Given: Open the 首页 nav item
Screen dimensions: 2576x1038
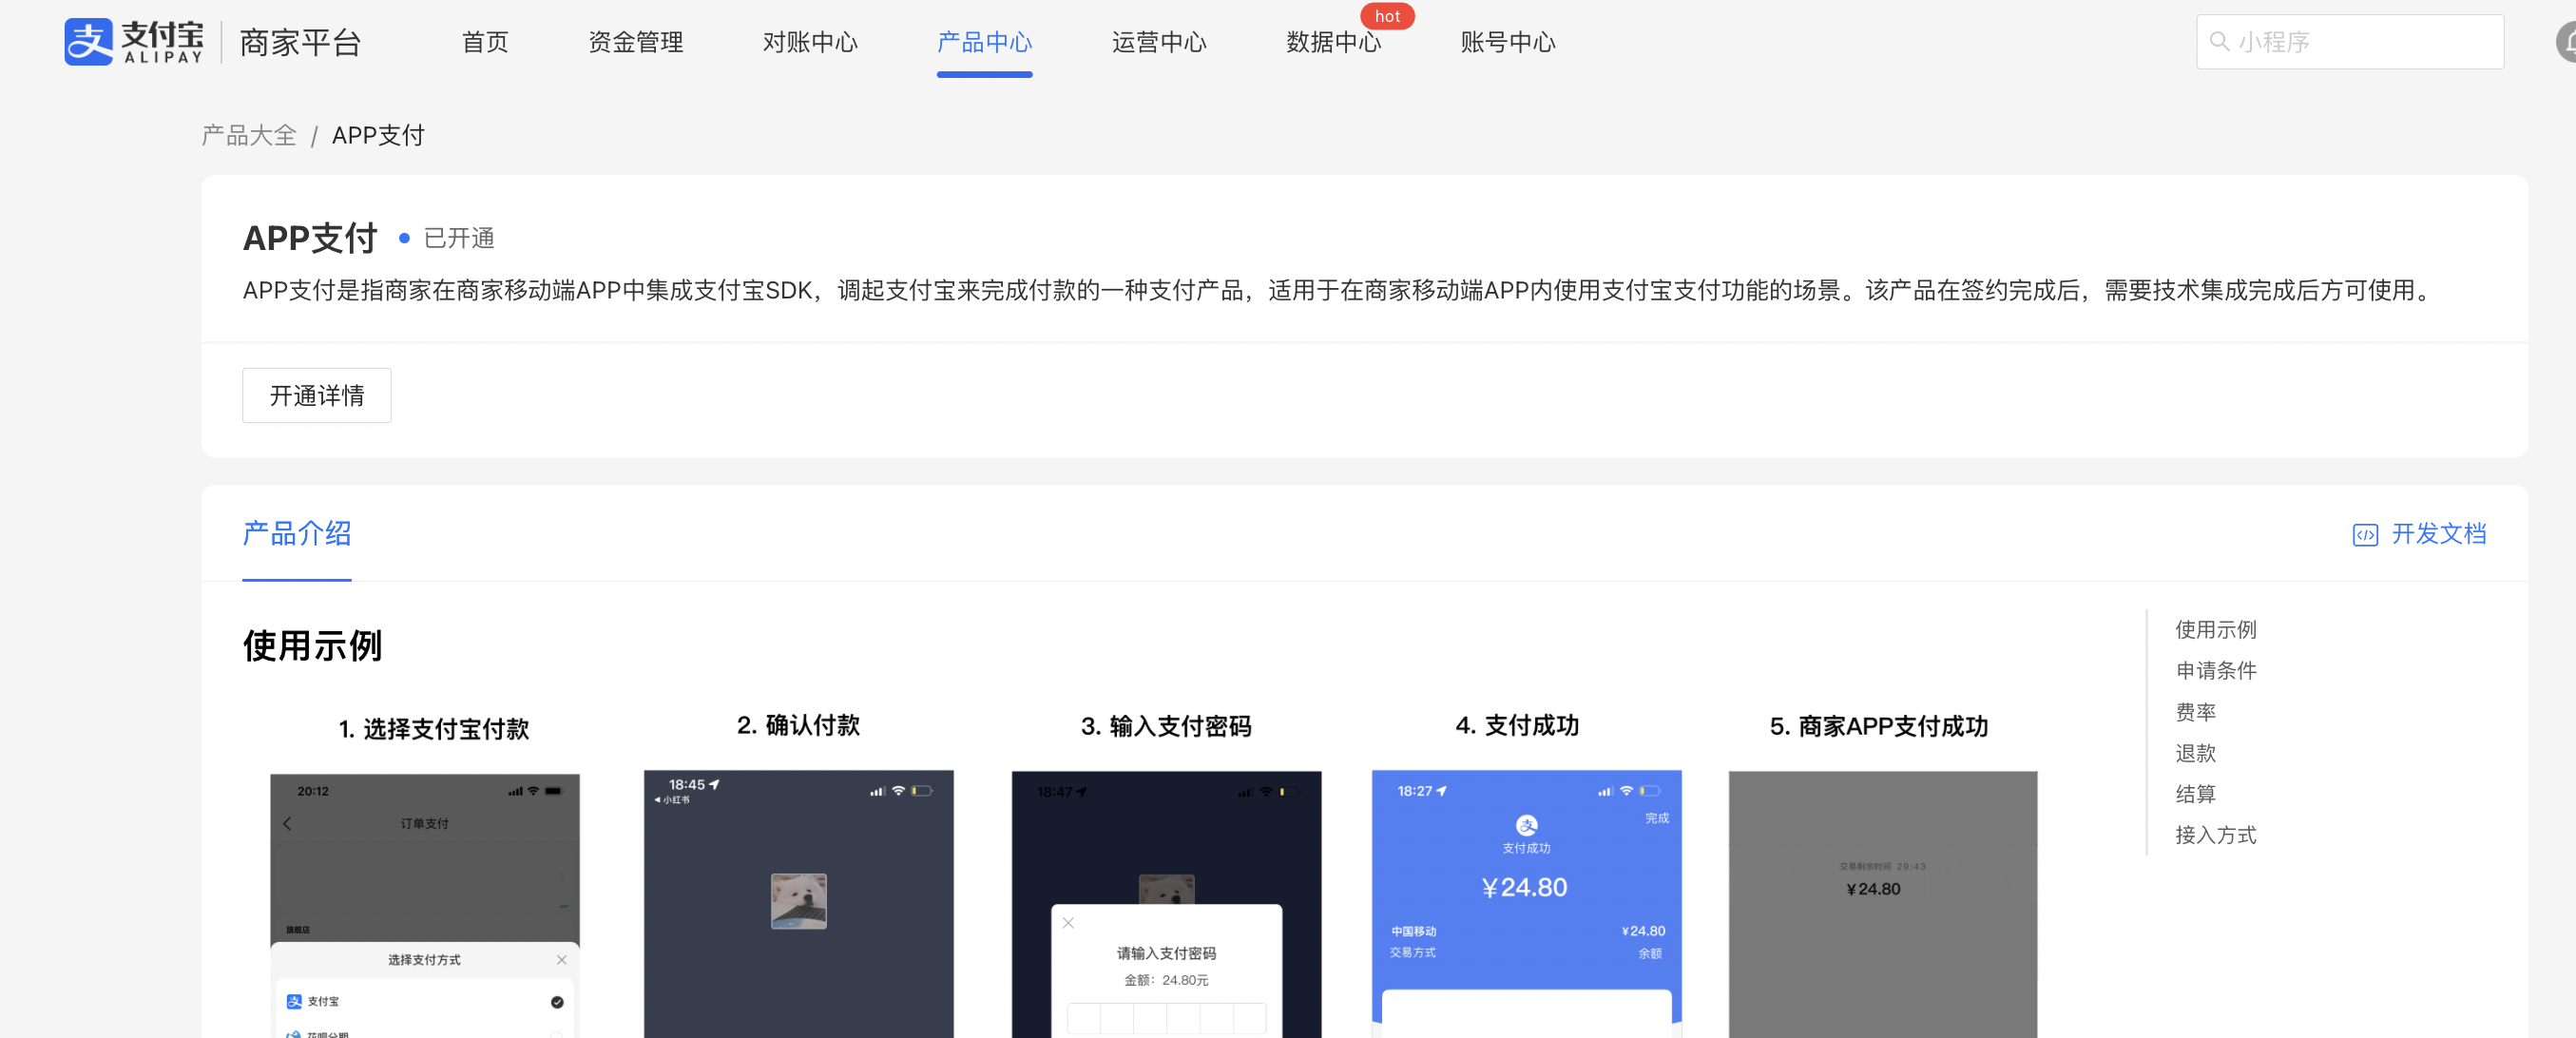Looking at the screenshot, I should point(485,42).
